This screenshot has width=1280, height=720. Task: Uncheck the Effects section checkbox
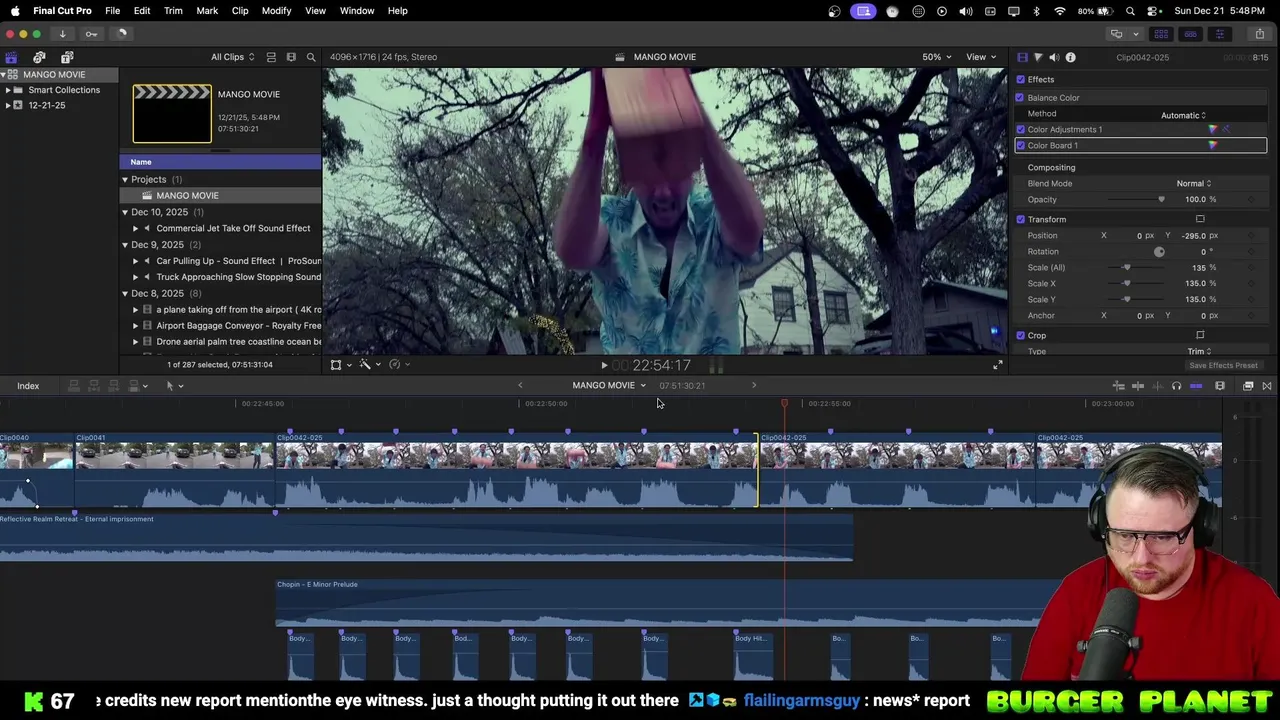pos(1020,79)
